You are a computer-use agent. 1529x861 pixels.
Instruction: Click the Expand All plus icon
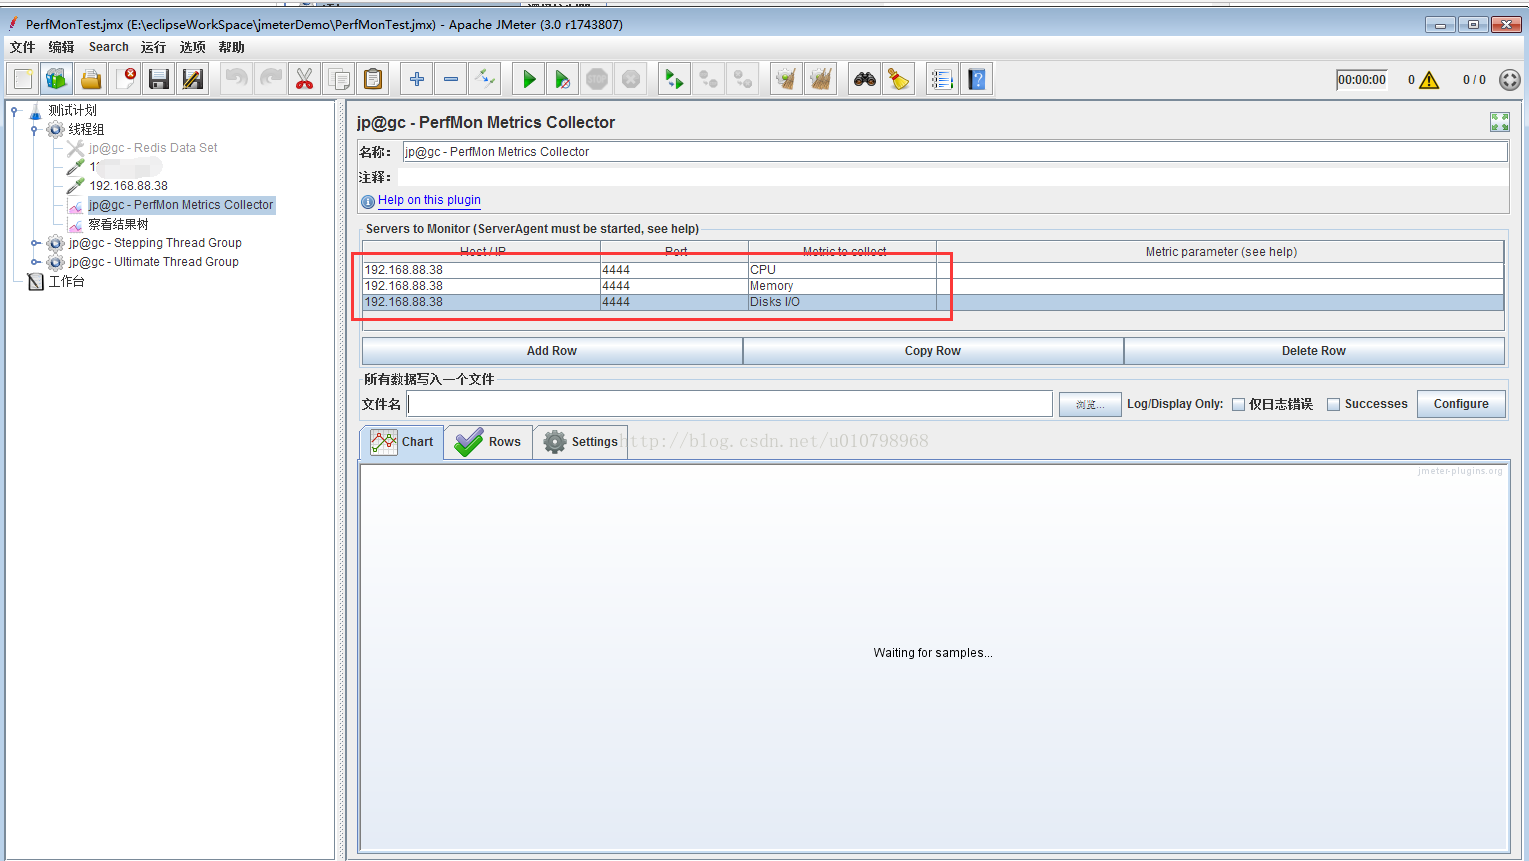417,79
